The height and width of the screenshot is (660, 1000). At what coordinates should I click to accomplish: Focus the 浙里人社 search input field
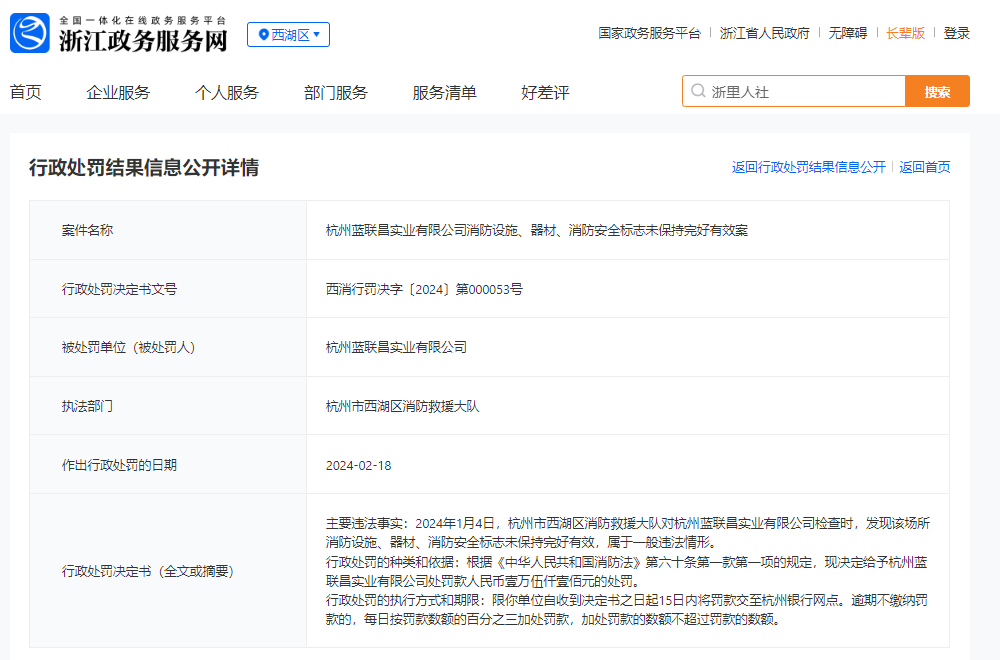794,91
